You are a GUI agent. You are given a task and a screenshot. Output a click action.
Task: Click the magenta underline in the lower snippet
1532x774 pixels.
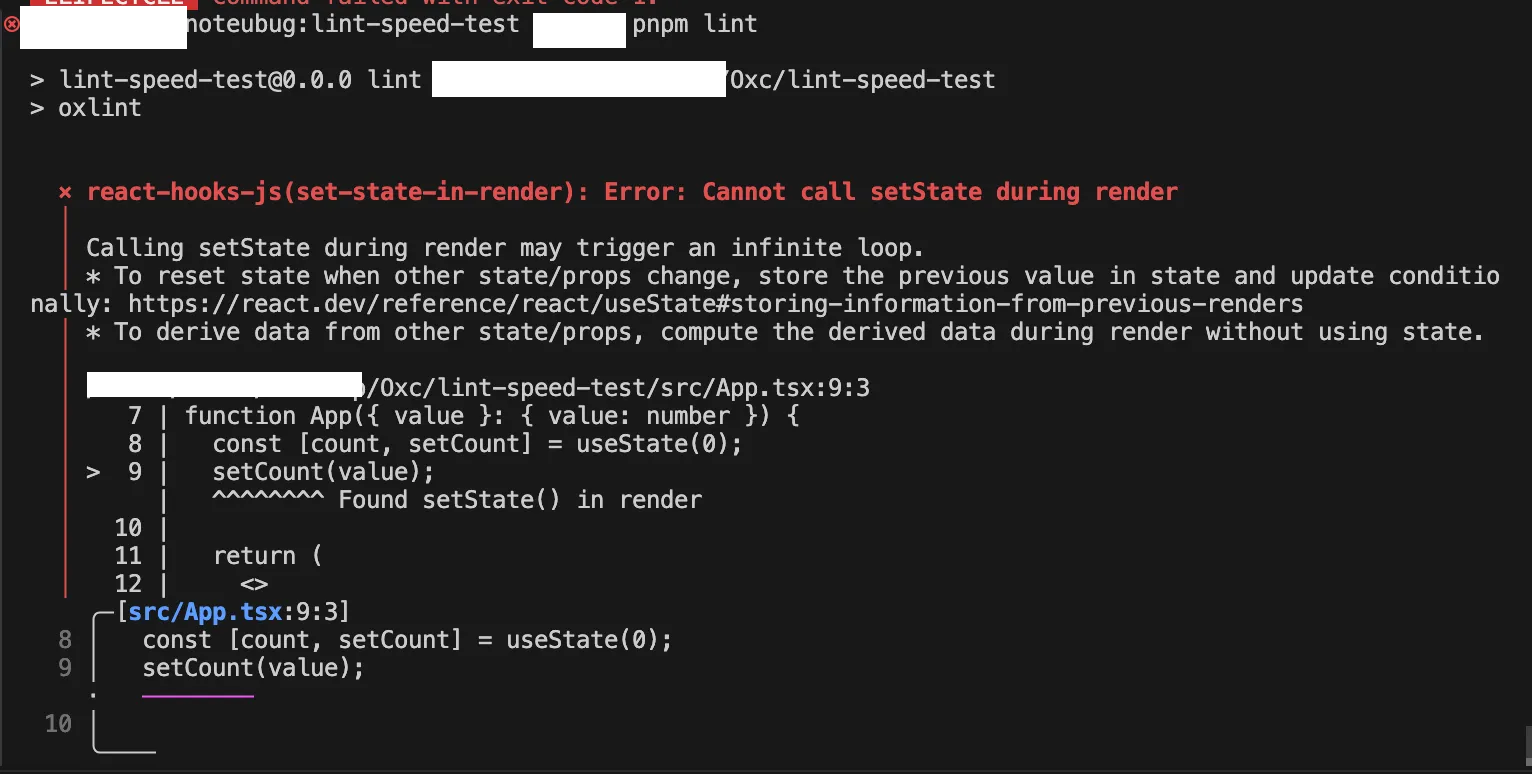point(198,695)
